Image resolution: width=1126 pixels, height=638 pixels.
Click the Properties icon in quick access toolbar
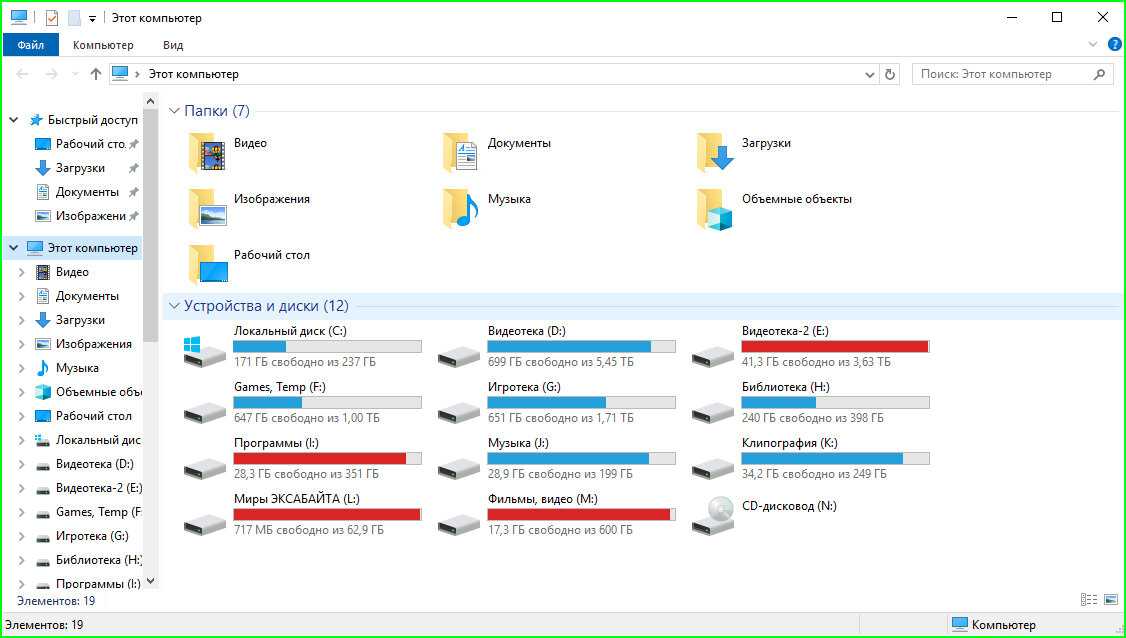click(x=52, y=18)
